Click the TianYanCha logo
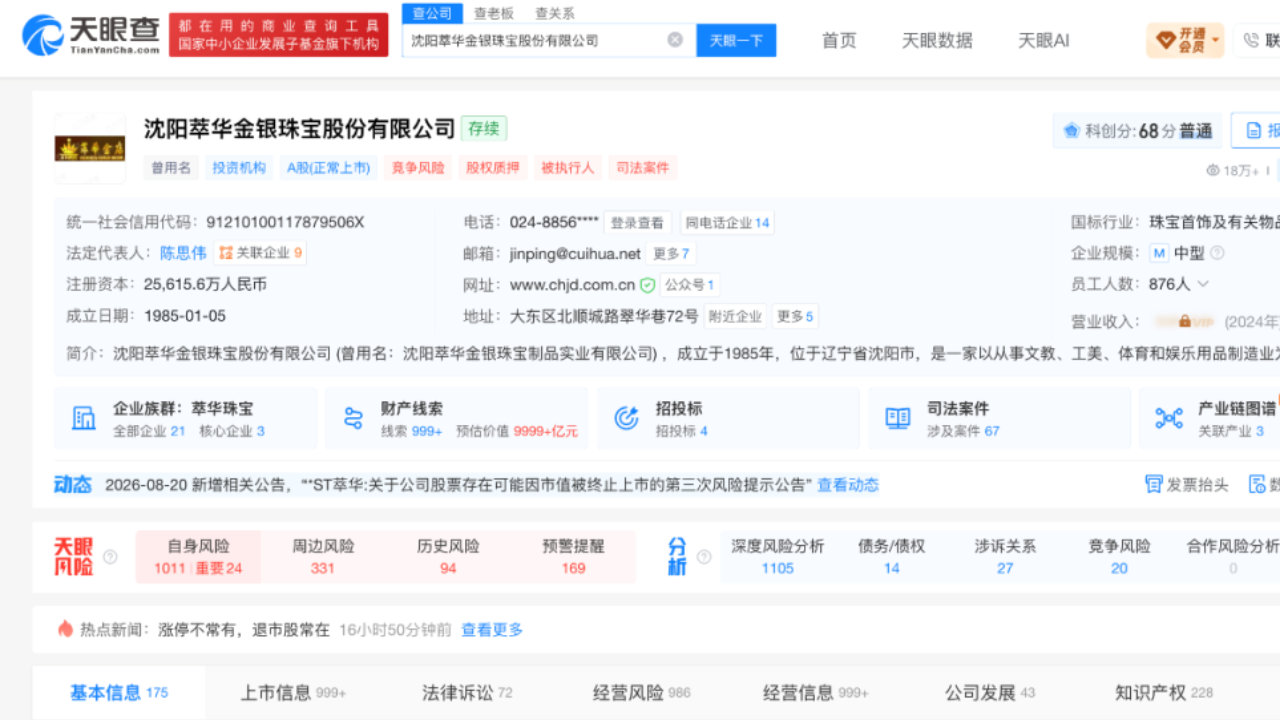Image resolution: width=1280 pixels, height=720 pixels. pos(91,35)
